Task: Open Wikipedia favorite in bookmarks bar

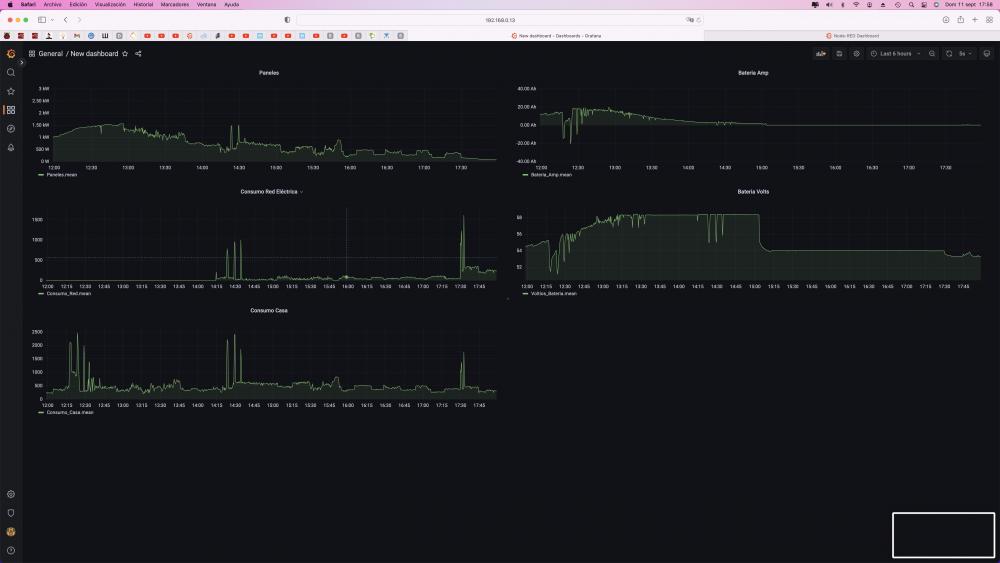Action: pos(105,36)
